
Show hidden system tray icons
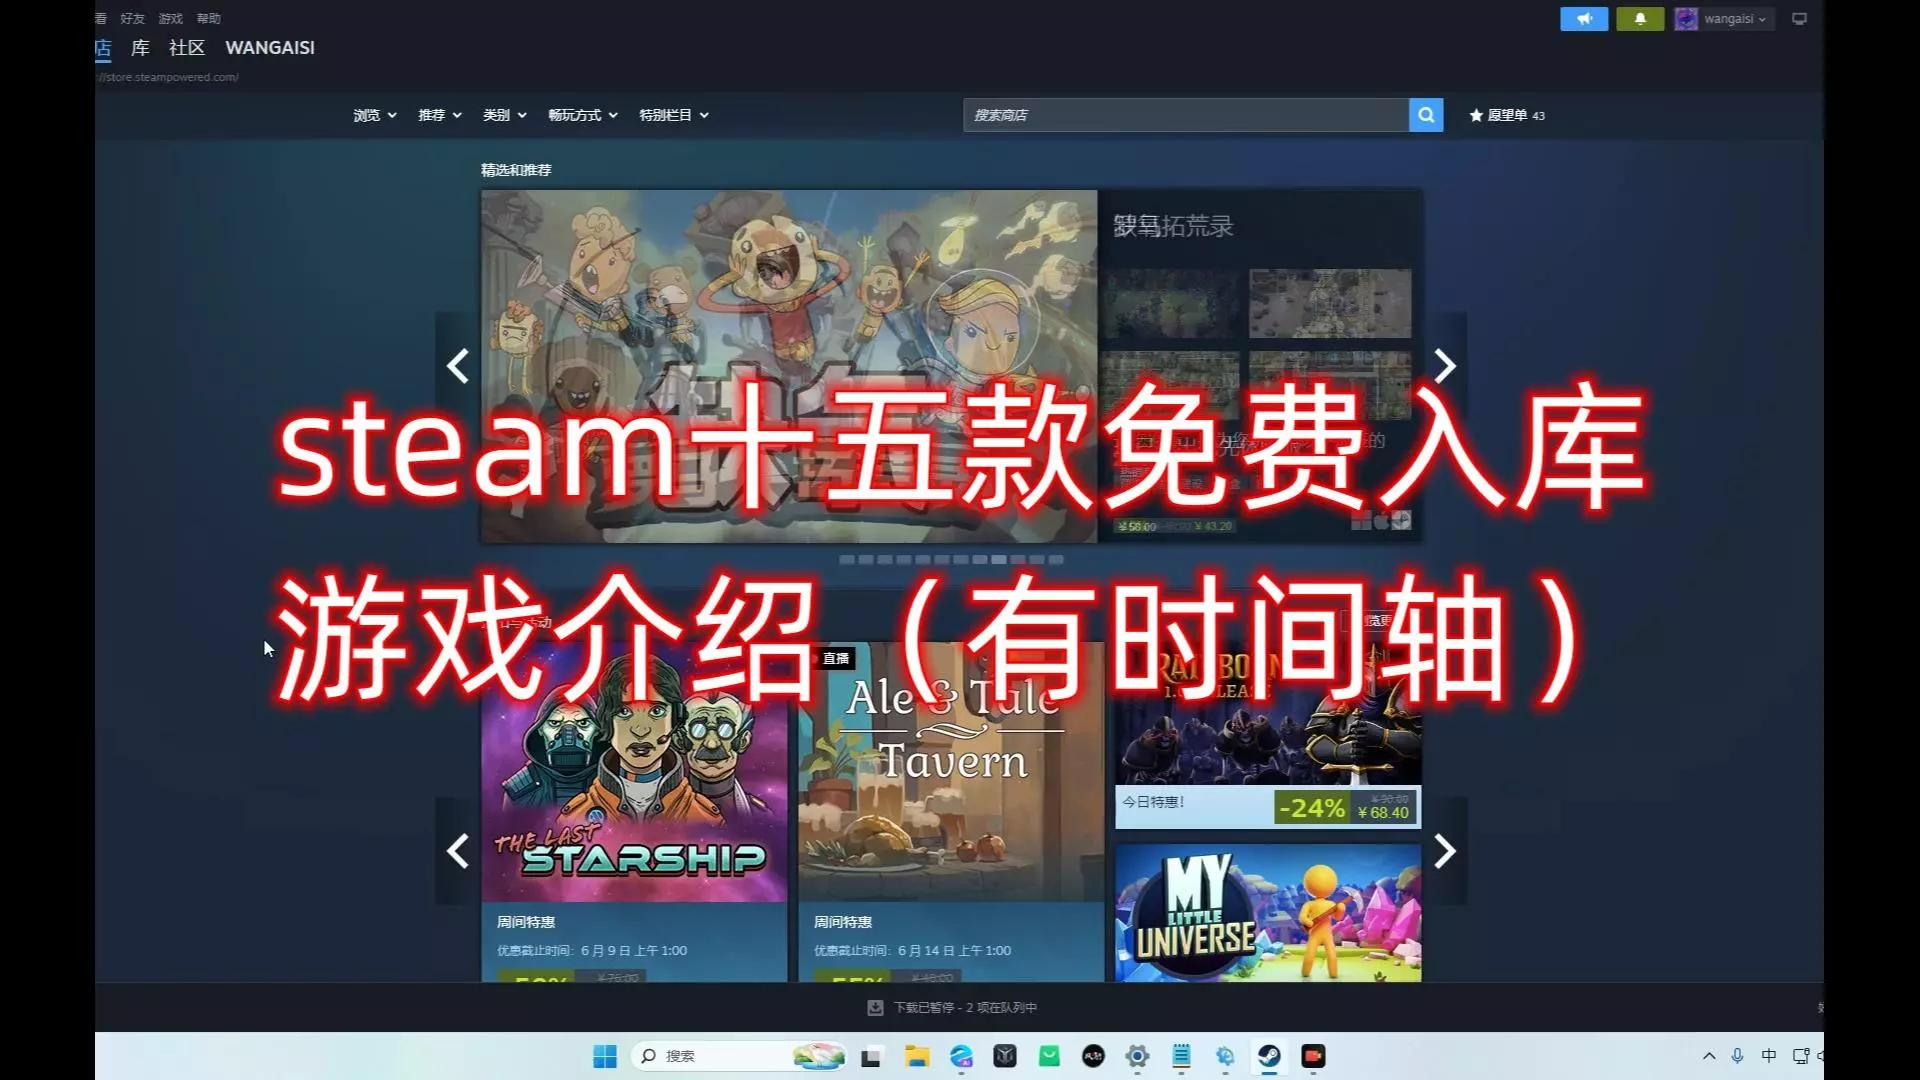tap(1709, 1056)
